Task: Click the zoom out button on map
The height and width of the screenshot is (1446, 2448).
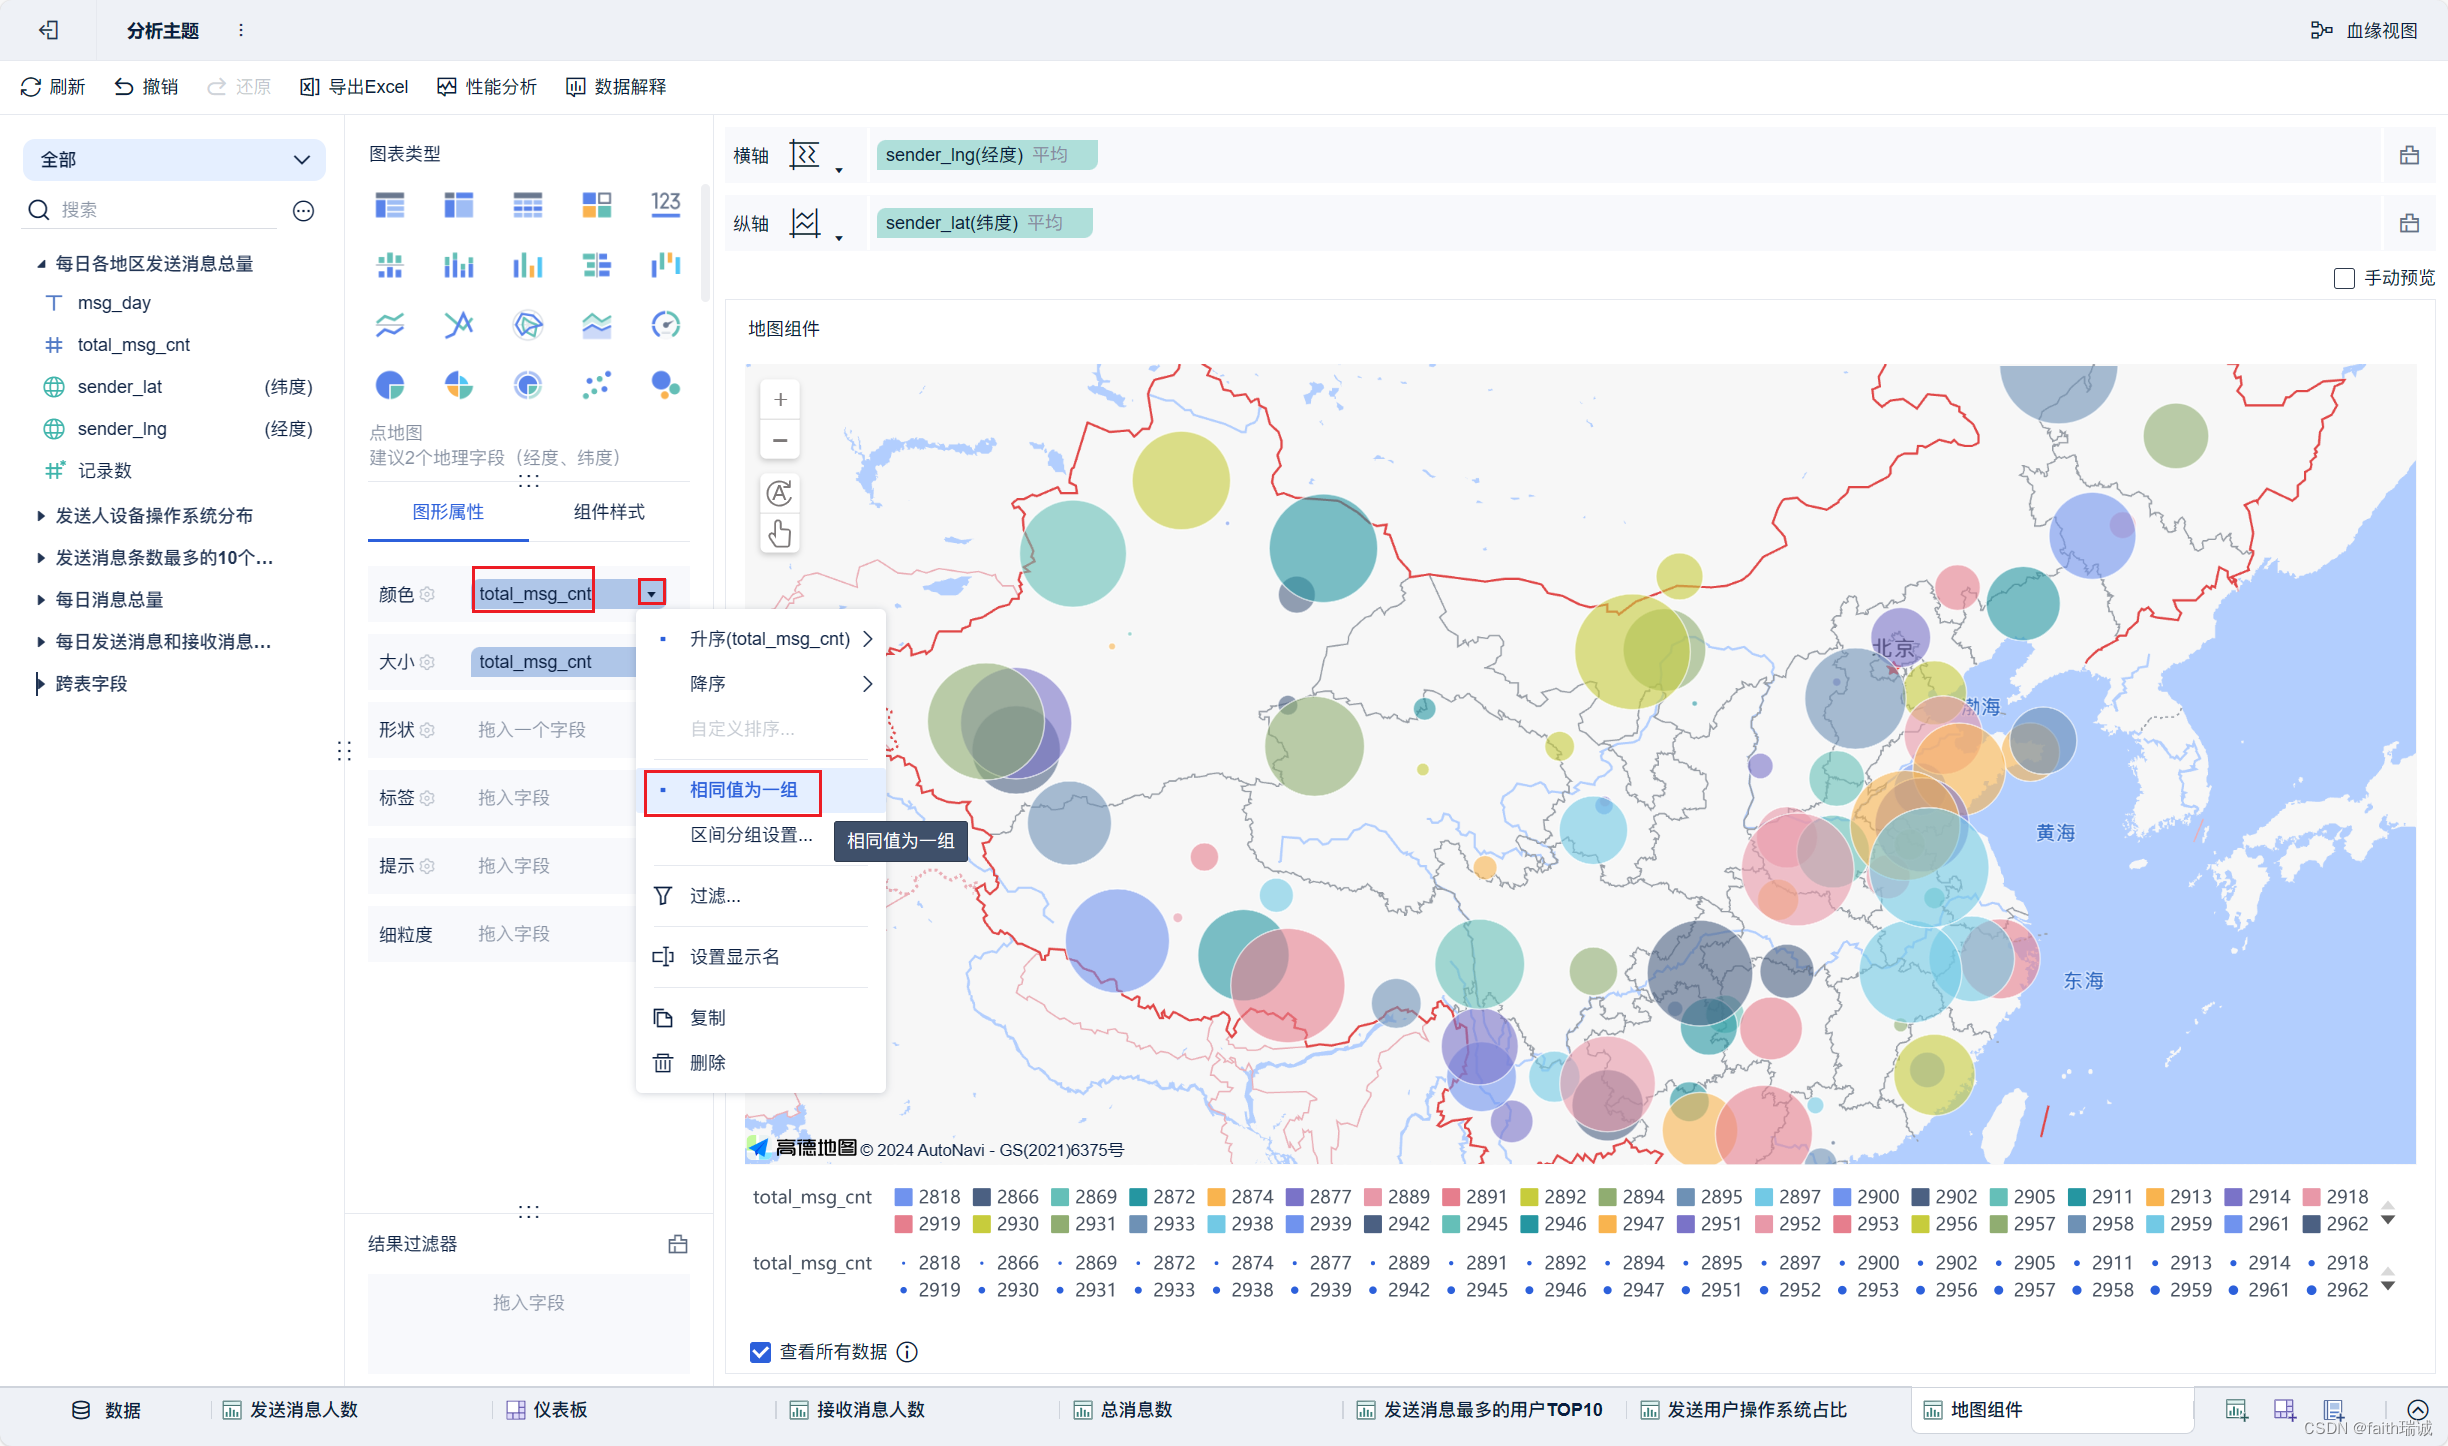Action: tap(778, 441)
